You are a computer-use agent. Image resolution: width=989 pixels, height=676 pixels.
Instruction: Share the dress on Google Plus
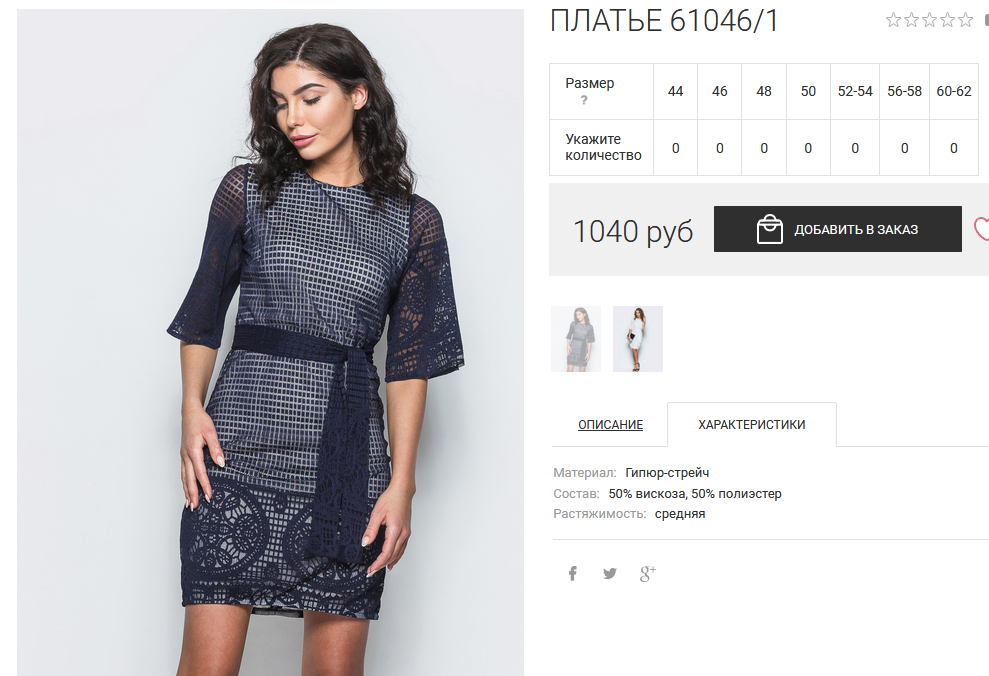click(x=648, y=573)
